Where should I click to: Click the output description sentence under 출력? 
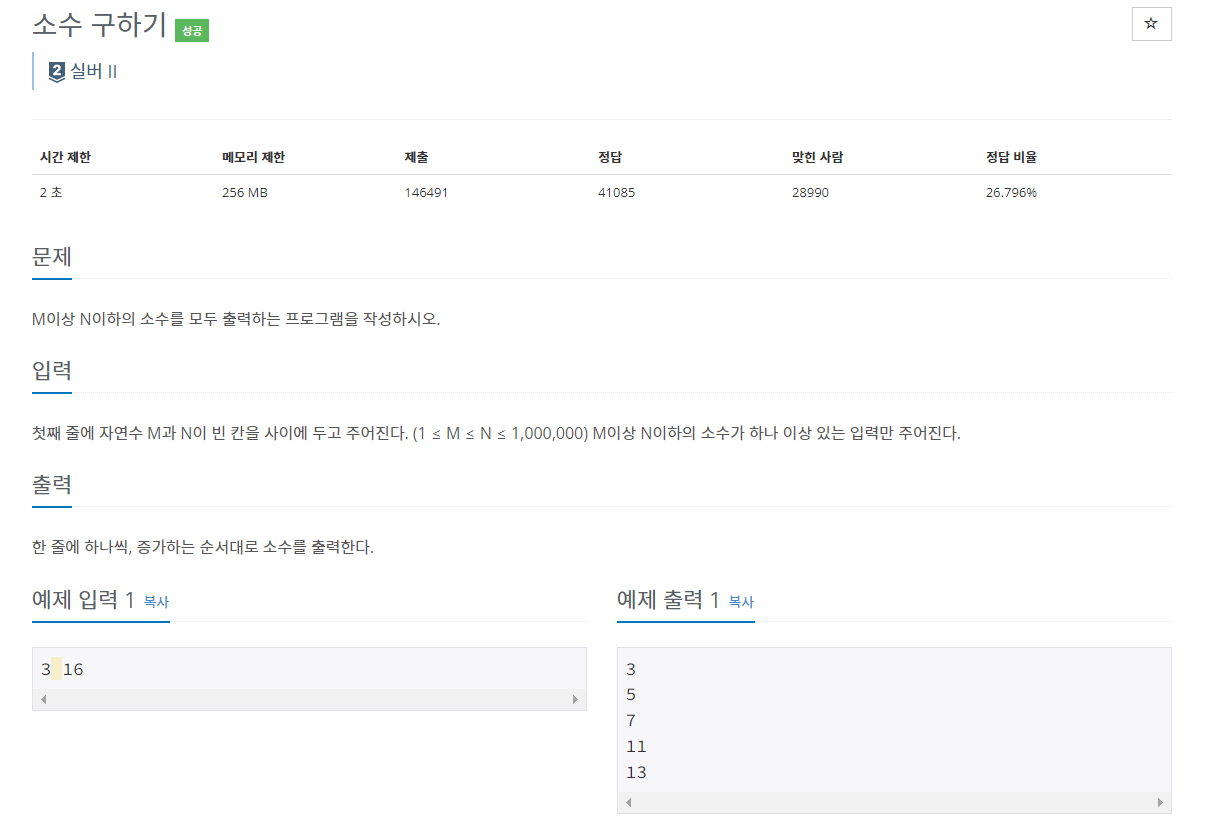[x=203, y=547]
